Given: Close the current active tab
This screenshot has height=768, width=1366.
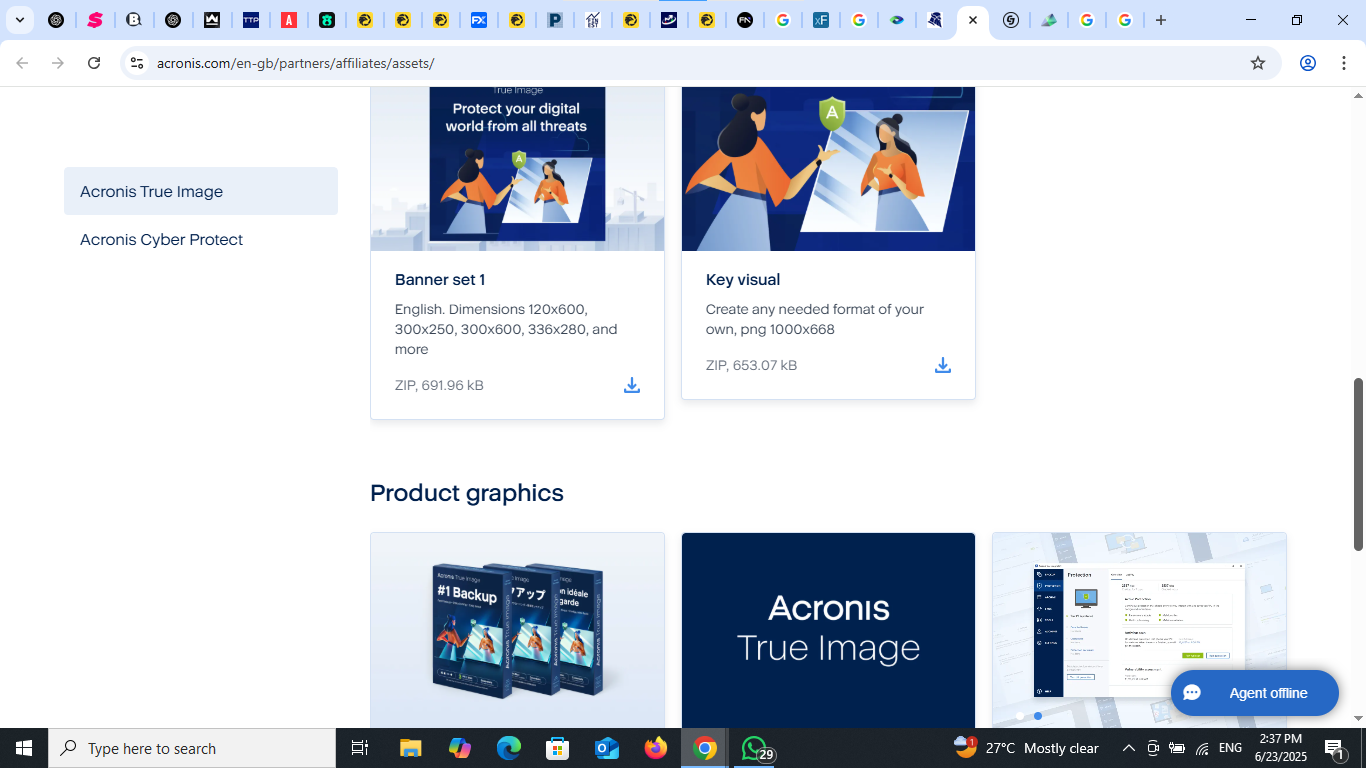Looking at the screenshot, I should pyautogui.click(x=972, y=20).
